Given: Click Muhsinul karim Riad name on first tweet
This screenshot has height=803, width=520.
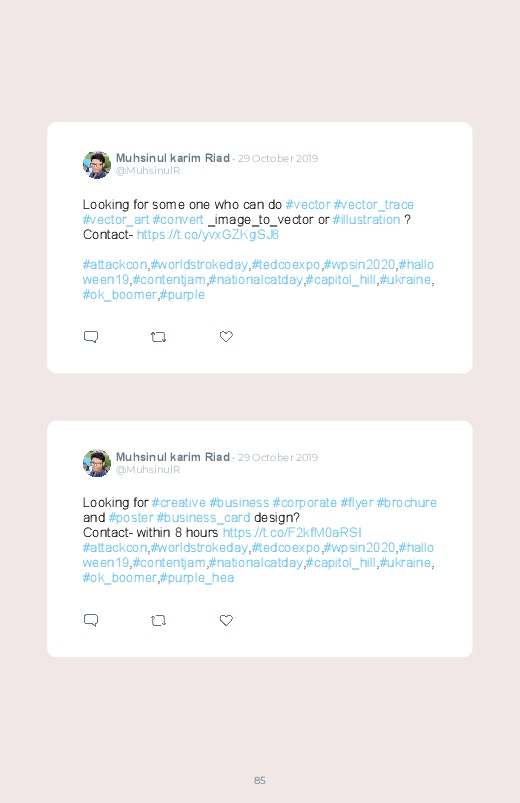Looking at the screenshot, I should (173, 158).
